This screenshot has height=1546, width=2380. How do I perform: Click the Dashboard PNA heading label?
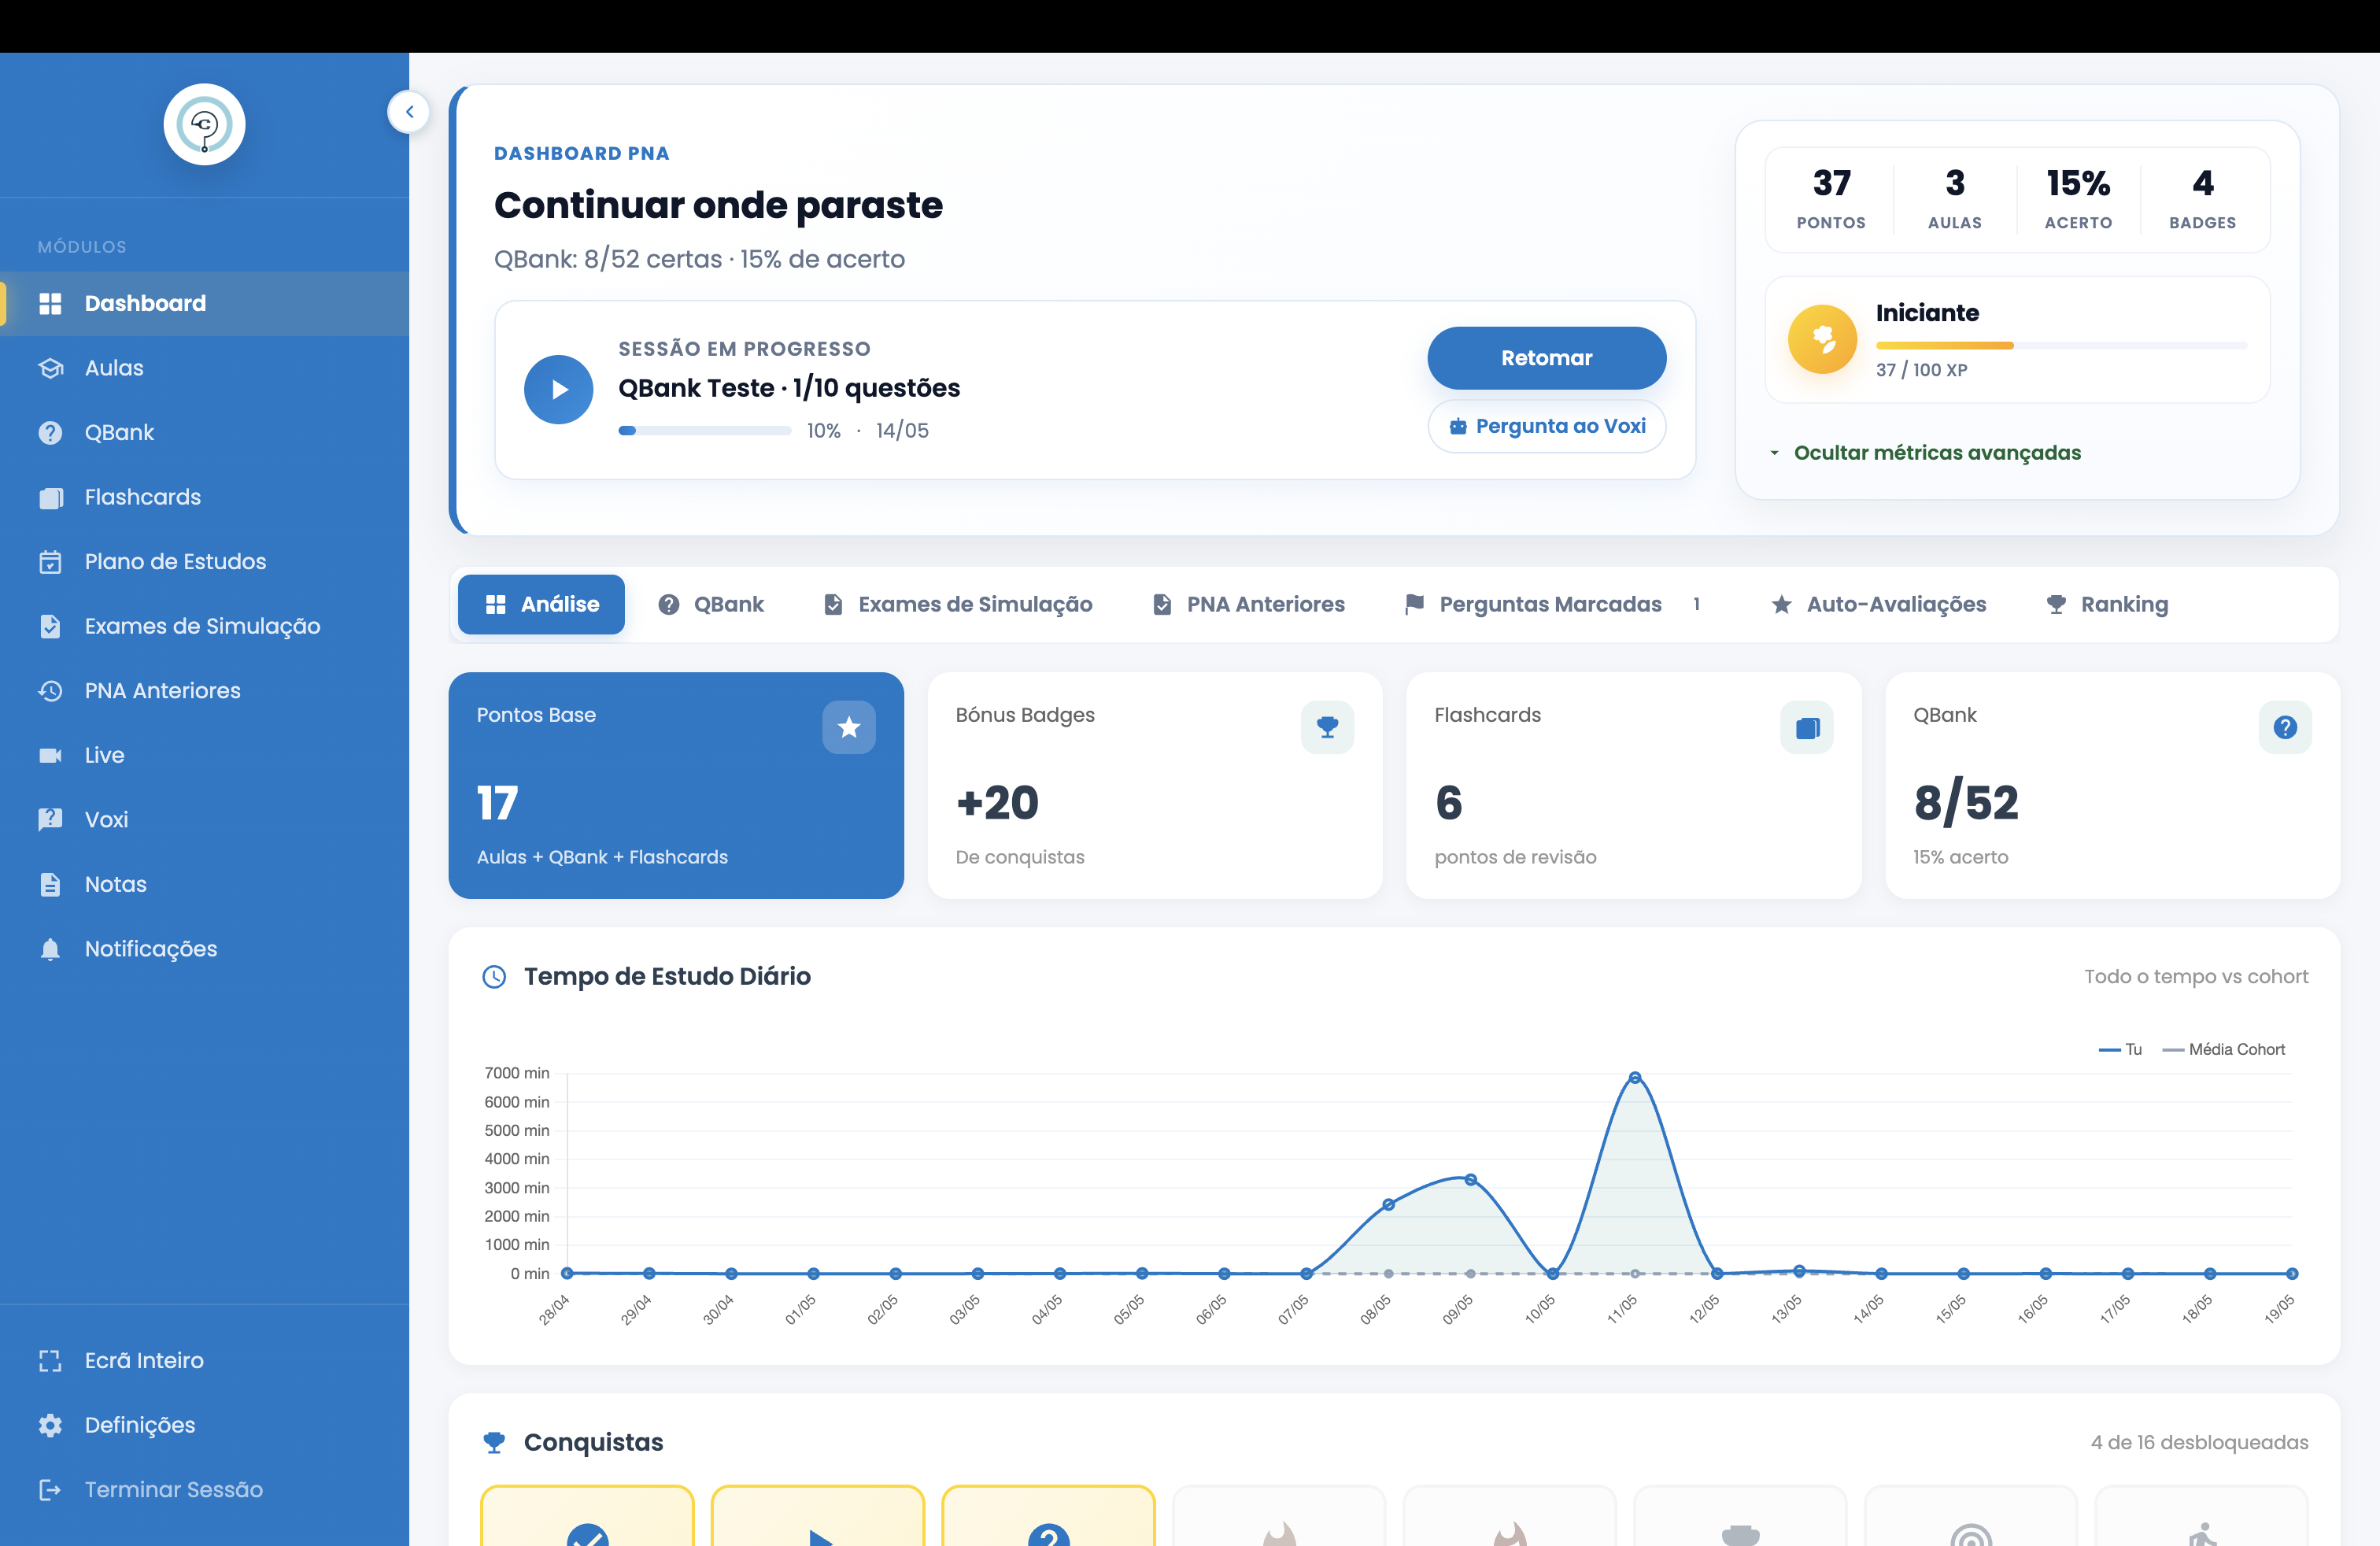point(581,153)
